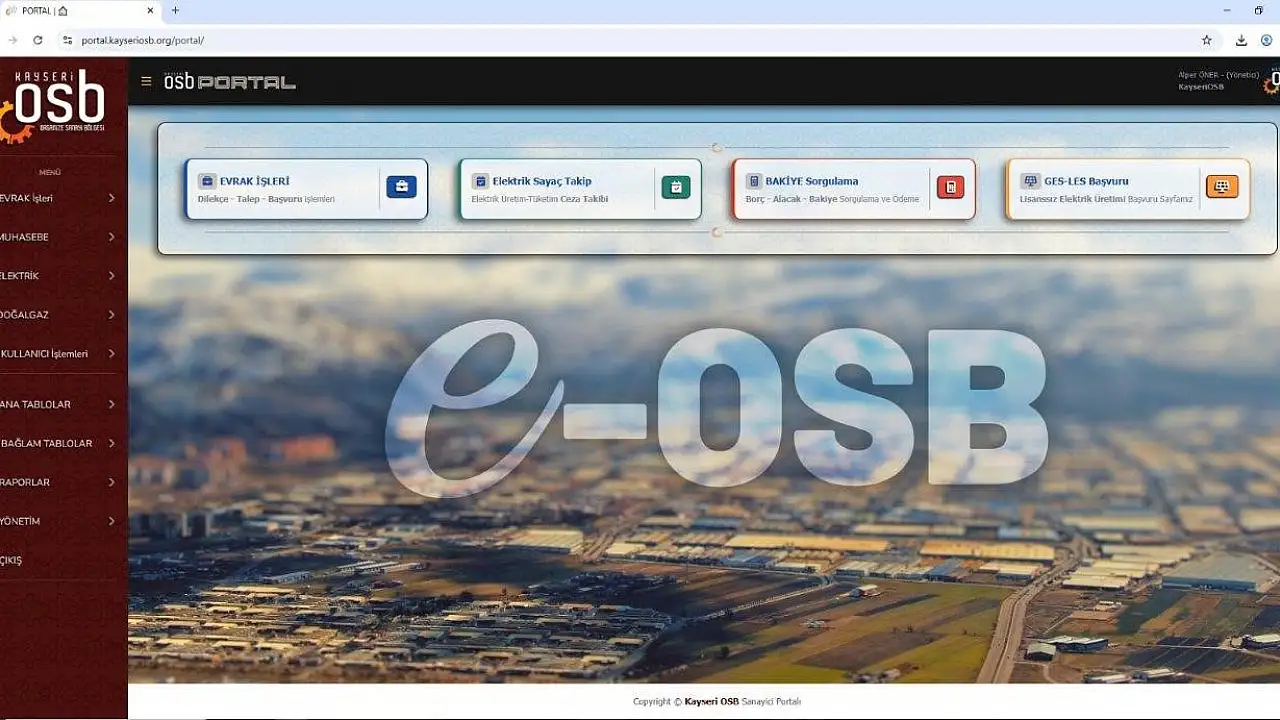Click the blue briefcase icon on EVRAK İŞLERİ card
Screen dimensions: 1280x720
tap(401, 187)
